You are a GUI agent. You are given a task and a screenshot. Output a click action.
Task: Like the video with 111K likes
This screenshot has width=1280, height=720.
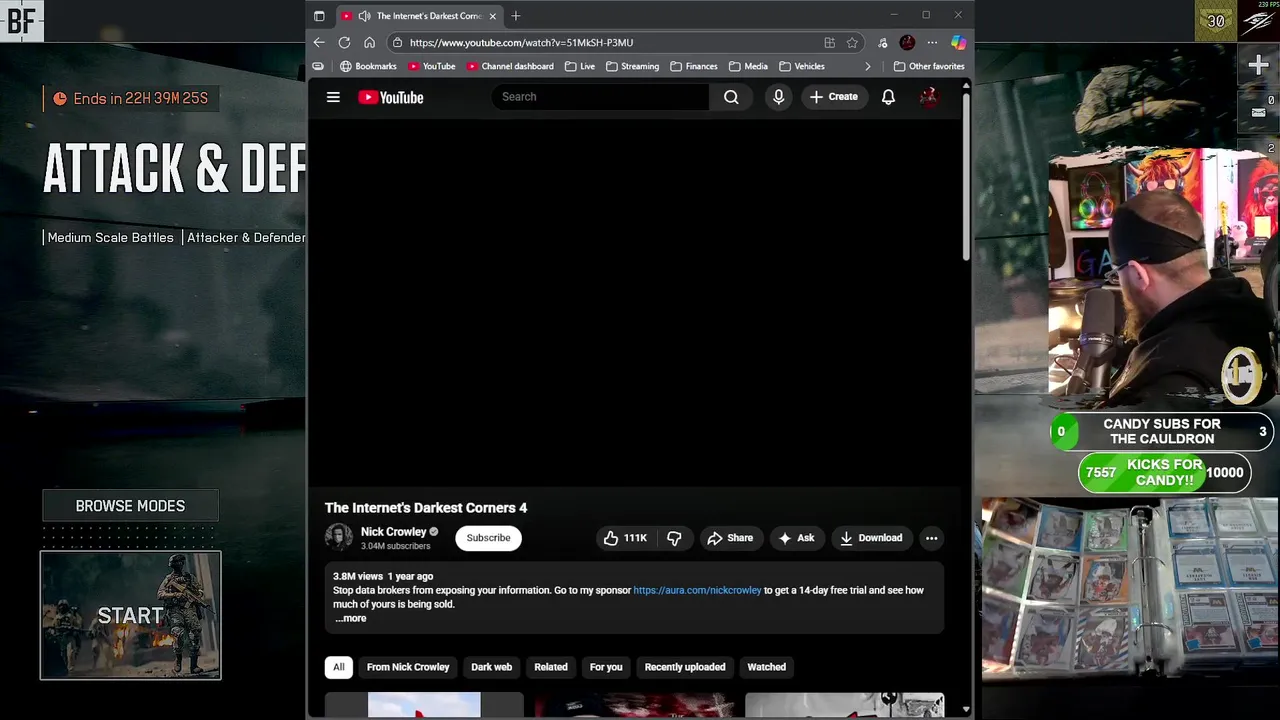[625, 538]
